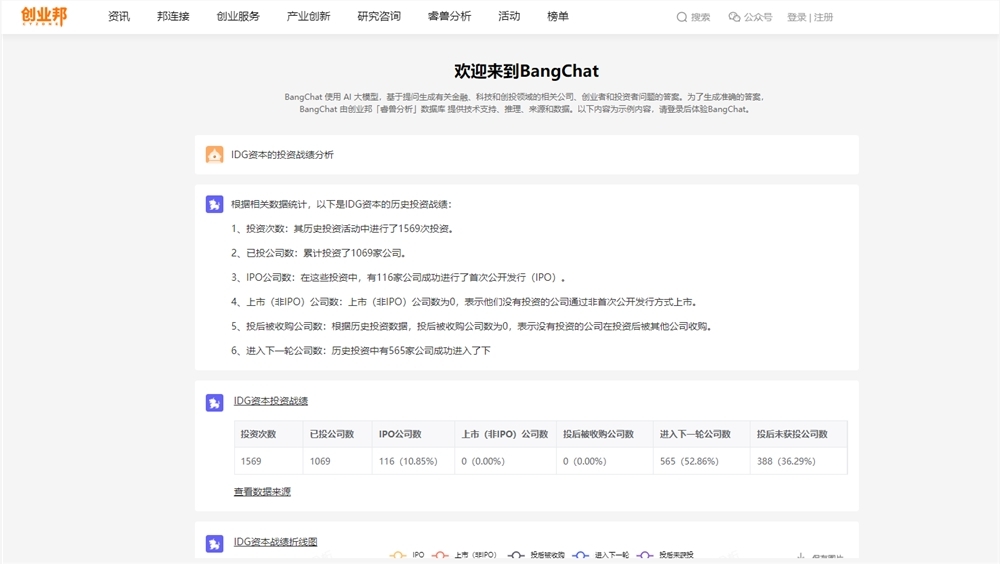Viewport: 1000px width, 564px height.
Task: Open the 资讯 menu
Action: tap(119, 17)
